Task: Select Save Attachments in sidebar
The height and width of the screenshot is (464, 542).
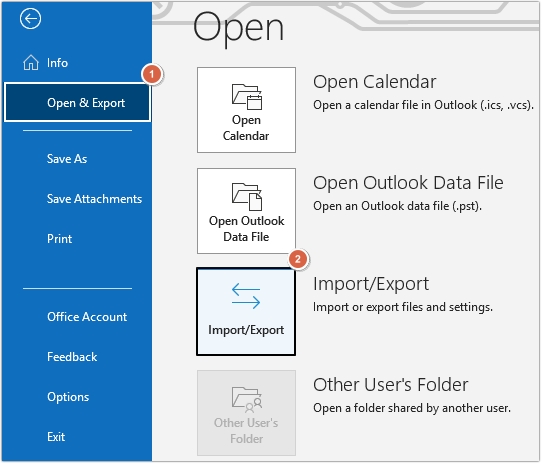Action: coord(94,199)
